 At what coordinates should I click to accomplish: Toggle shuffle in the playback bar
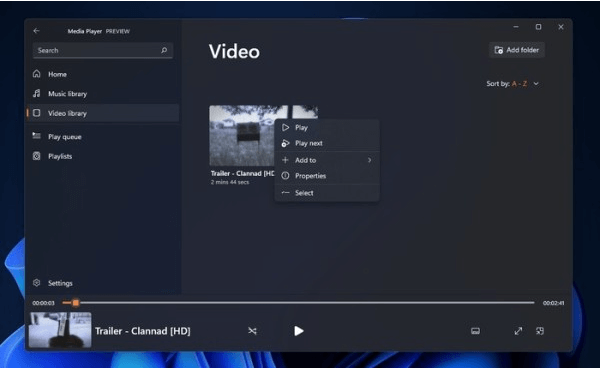pyautogui.click(x=252, y=331)
